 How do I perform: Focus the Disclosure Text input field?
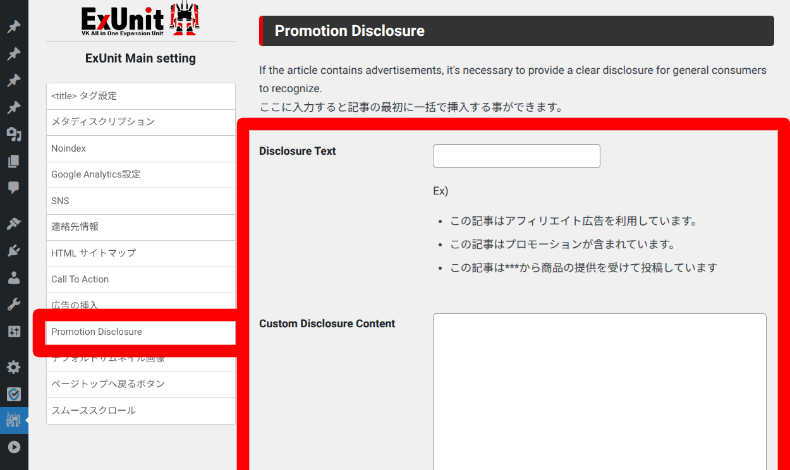(516, 156)
